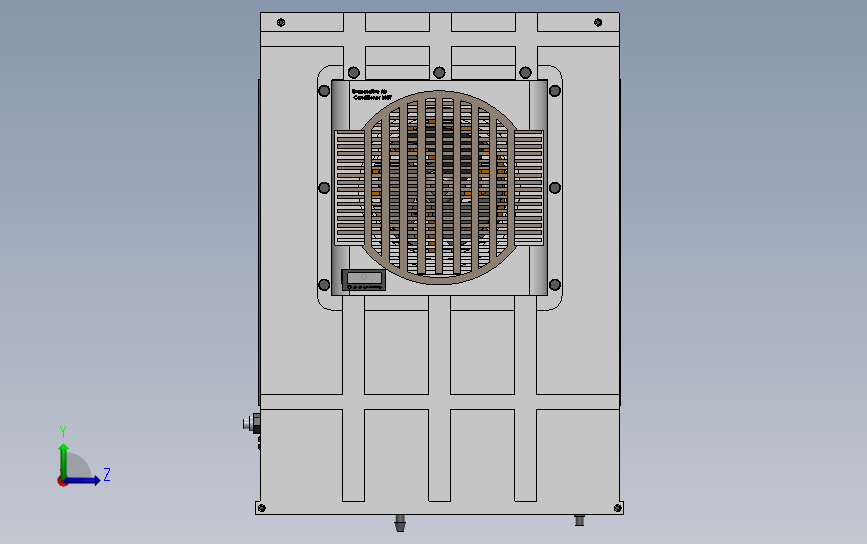Select the left drain outlet under the base
This screenshot has width=867, height=544.
400,523
